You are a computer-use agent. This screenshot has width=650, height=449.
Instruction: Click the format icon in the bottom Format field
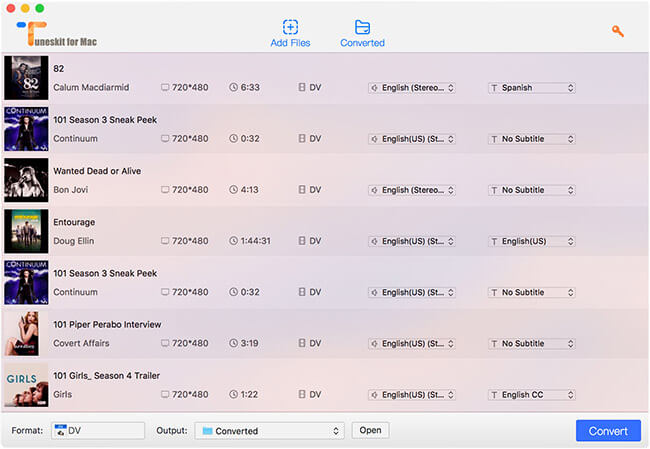pyautogui.click(x=61, y=430)
